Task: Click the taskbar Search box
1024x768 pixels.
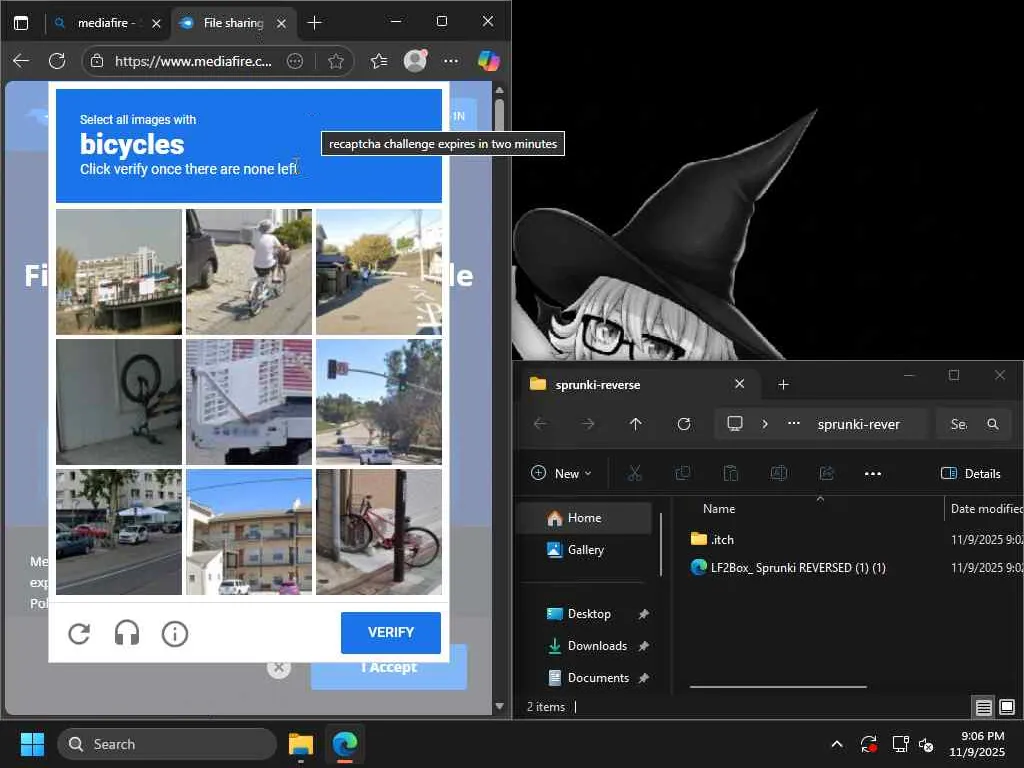Action: pos(167,744)
